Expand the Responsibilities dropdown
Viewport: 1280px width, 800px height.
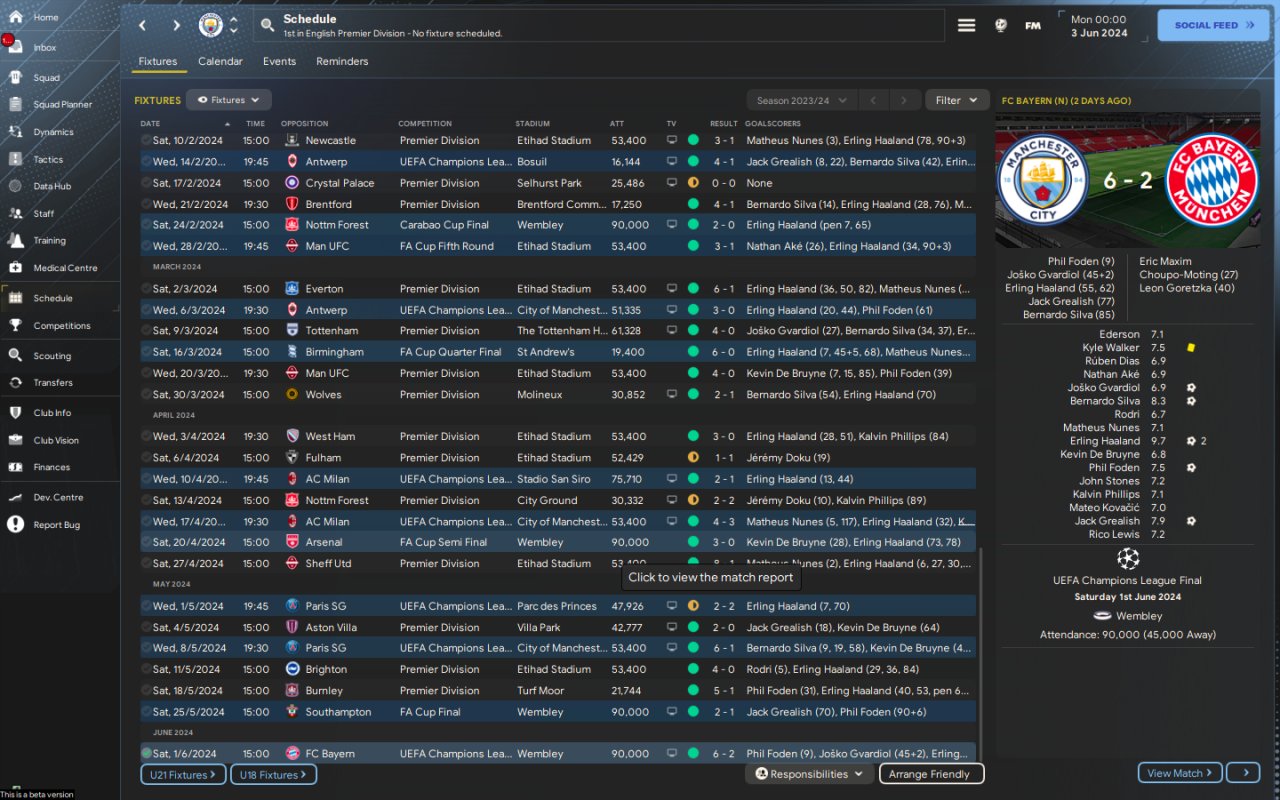(x=809, y=774)
